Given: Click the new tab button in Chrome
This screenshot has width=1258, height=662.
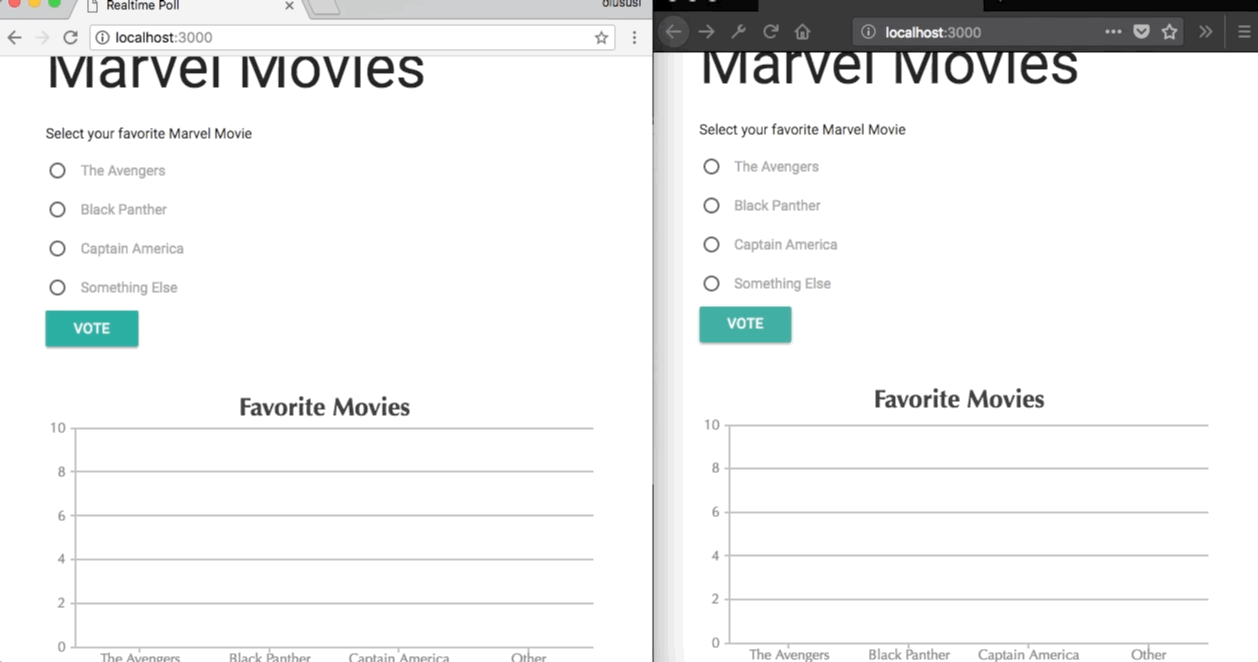Looking at the screenshot, I should (x=325, y=8).
